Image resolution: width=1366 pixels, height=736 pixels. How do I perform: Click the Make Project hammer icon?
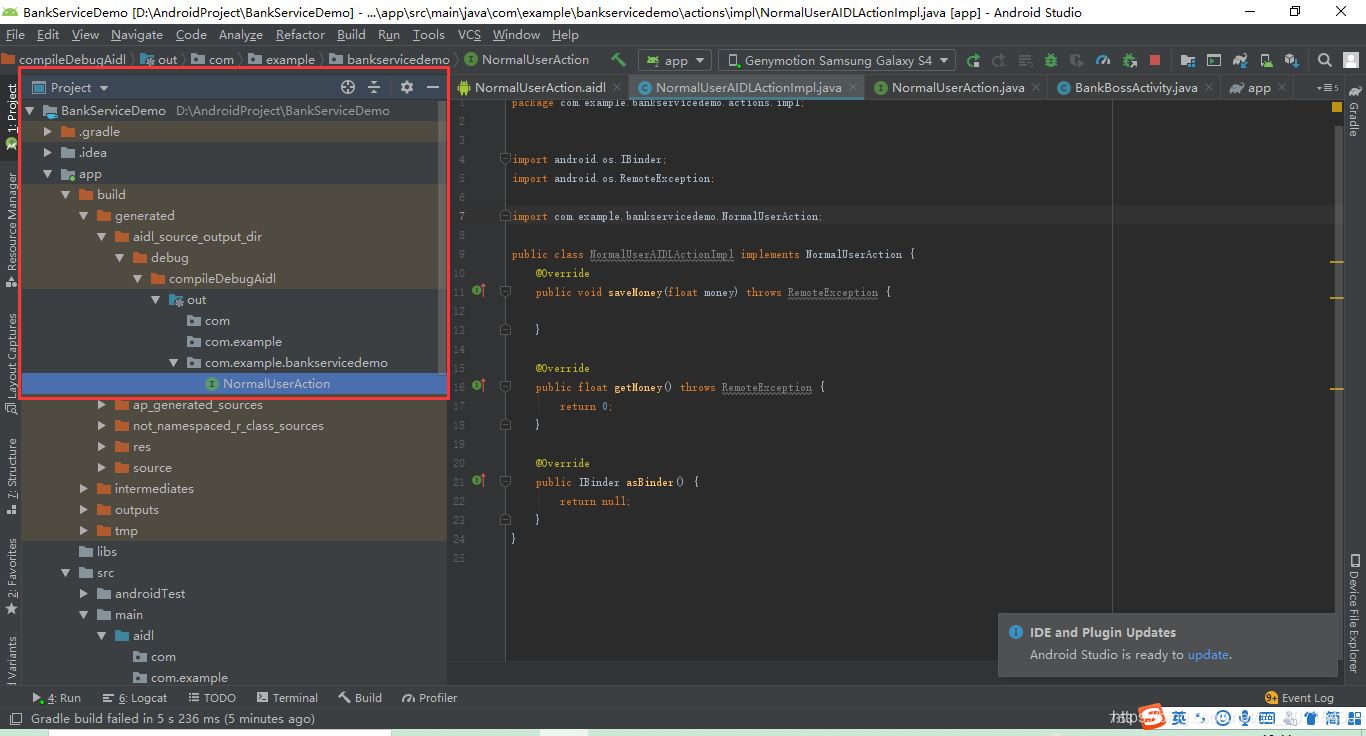pos(619,60)
